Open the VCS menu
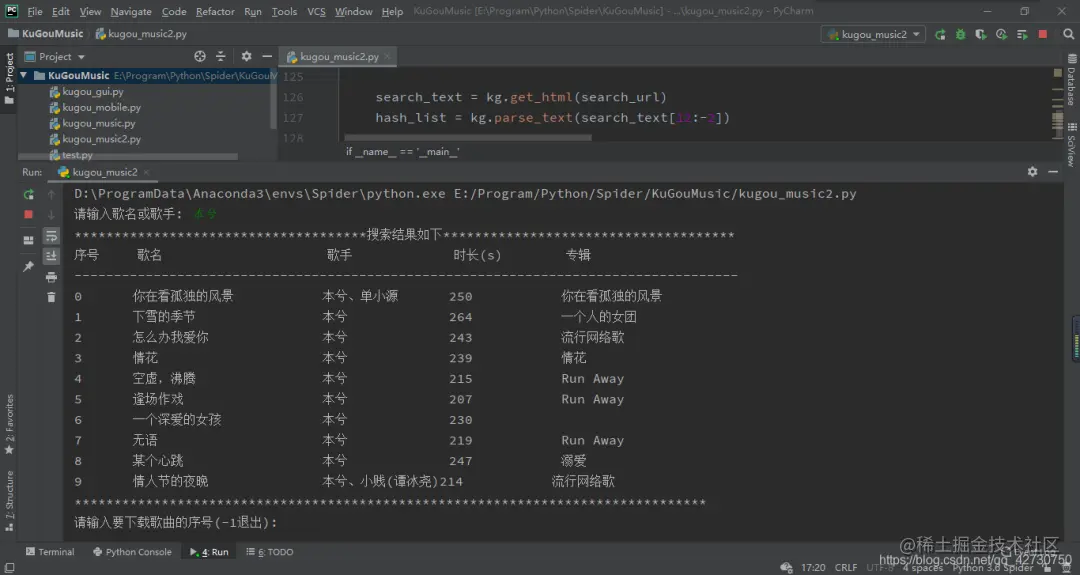The height and width of the screenshot is (575, 1080). pos(316,12)
